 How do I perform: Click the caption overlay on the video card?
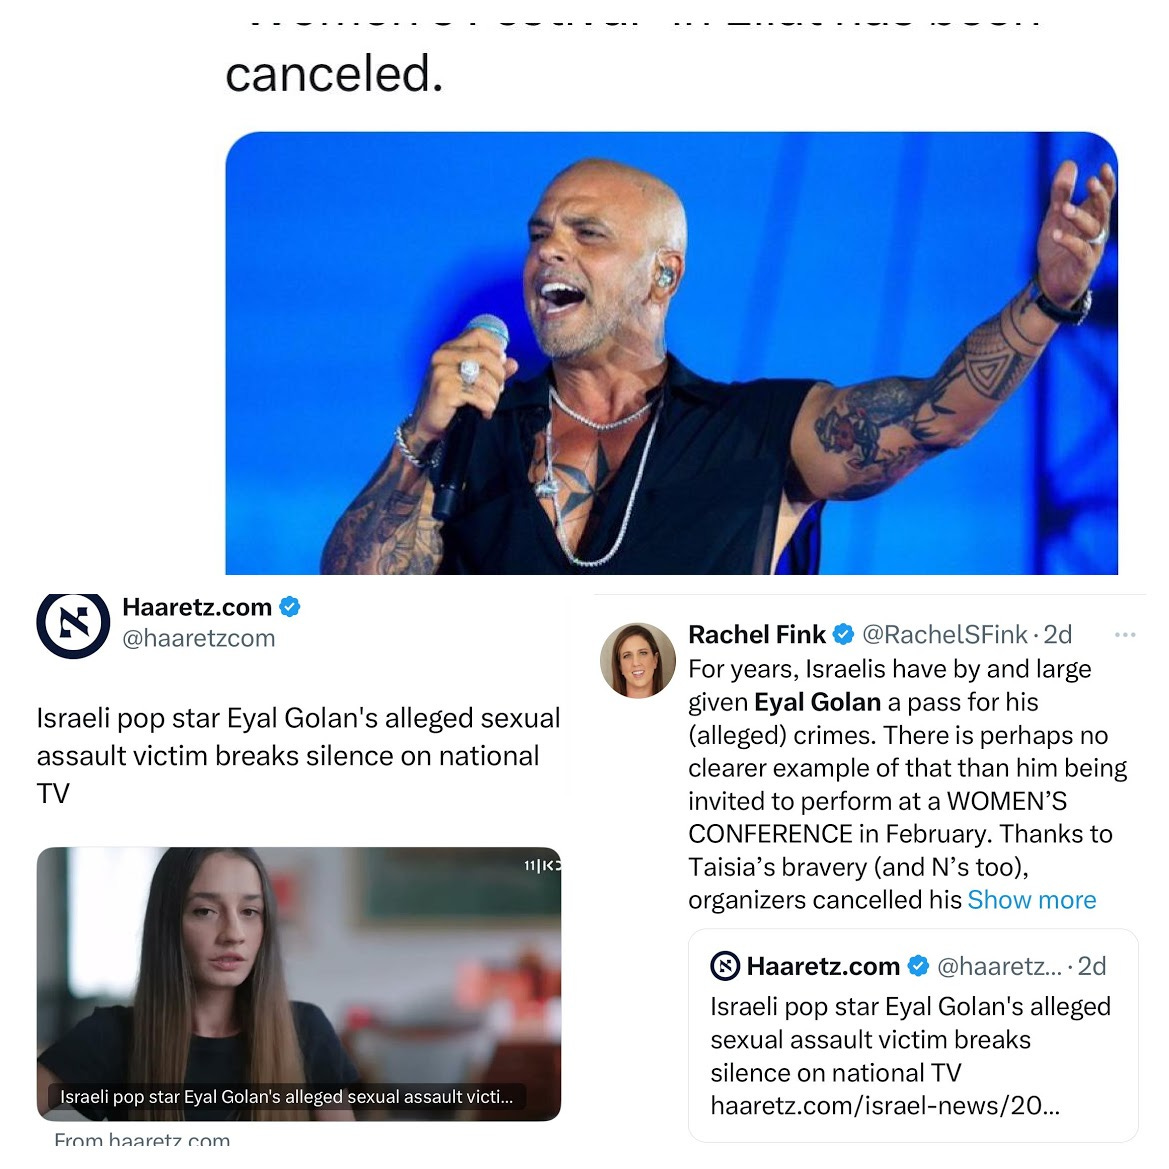tap(286, 1097)
